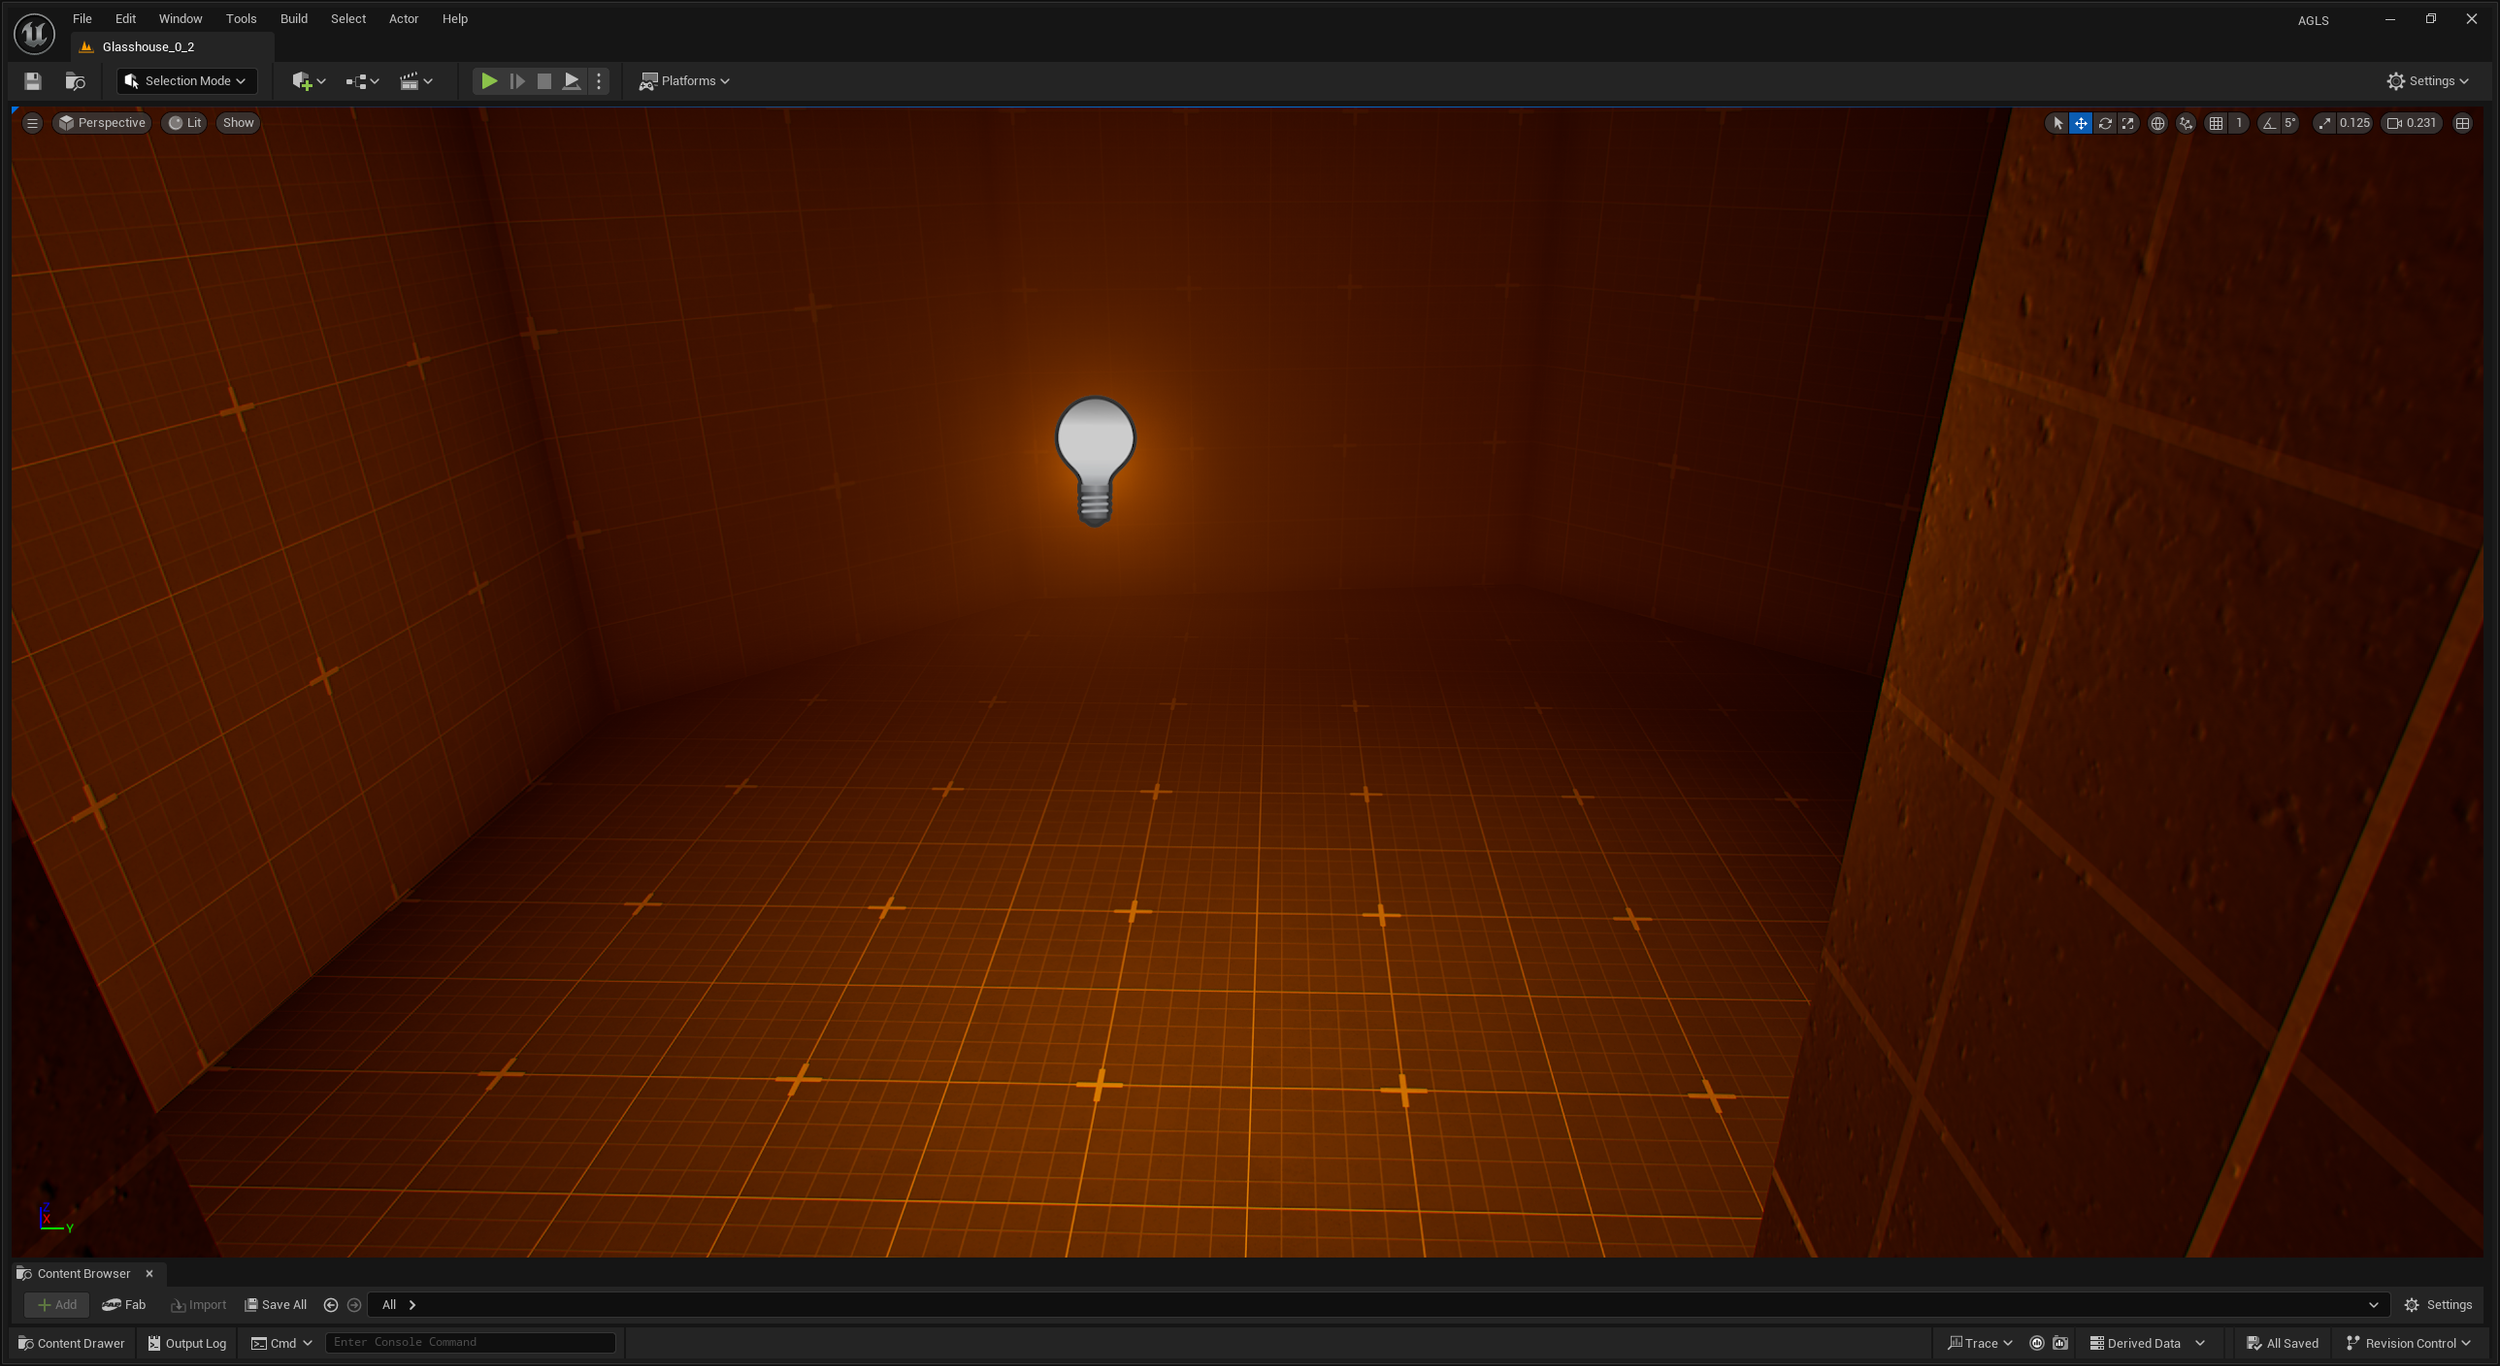Open the Fab marketplace button
Screen dimensions: 2500x1366
(x=124, y=1304)
